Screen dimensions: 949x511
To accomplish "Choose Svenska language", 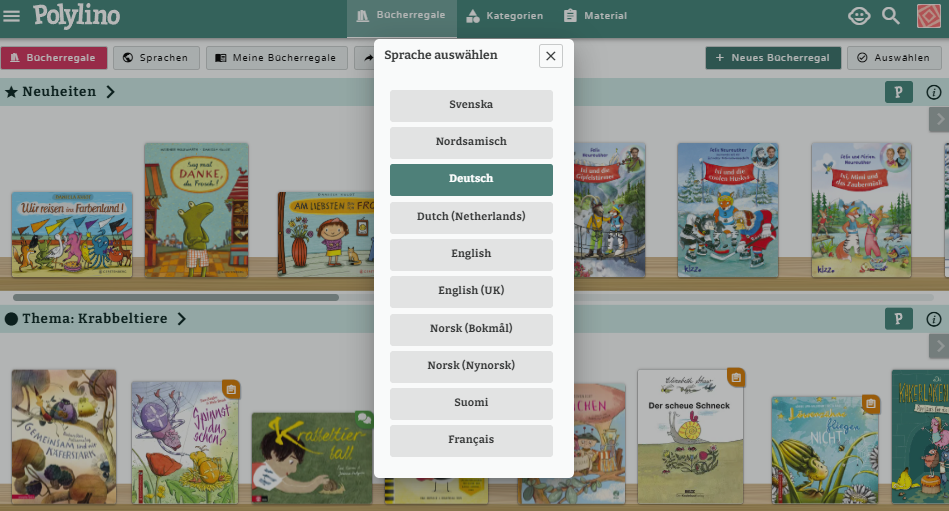I will pos(471,105).
